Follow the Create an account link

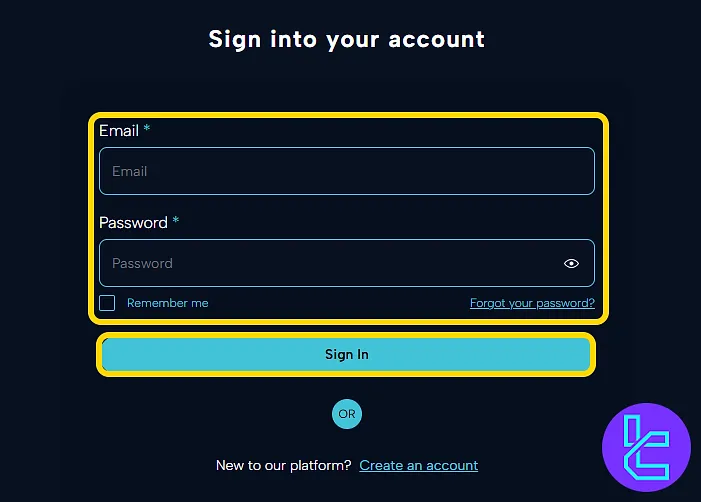pos(418,465)
